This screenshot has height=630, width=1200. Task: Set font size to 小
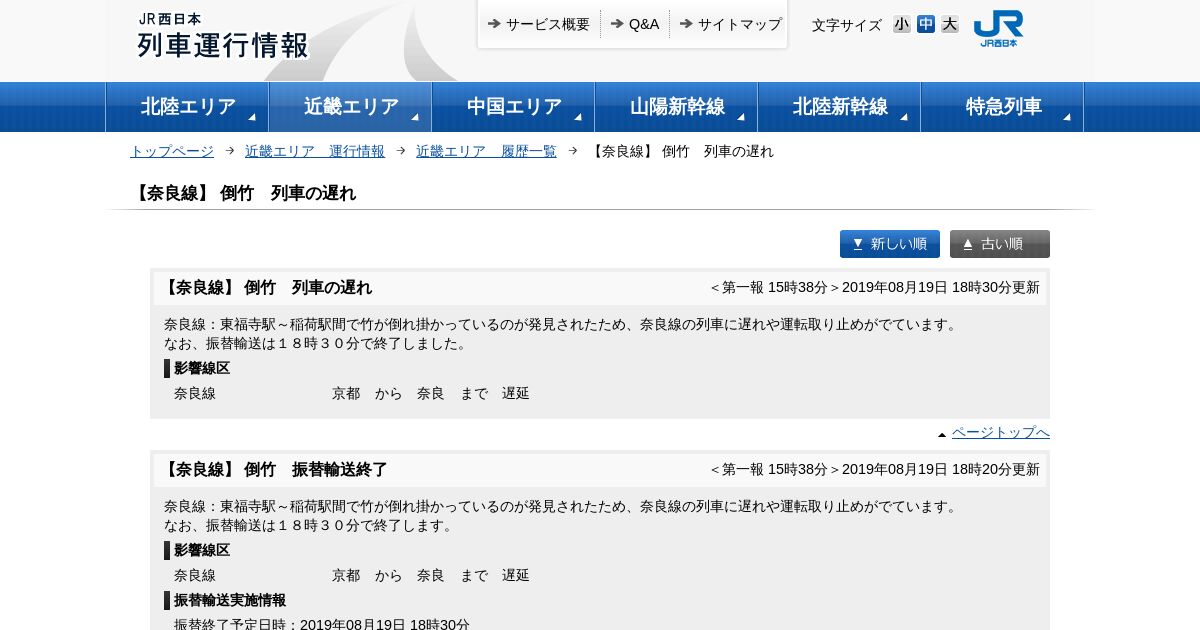902,24
